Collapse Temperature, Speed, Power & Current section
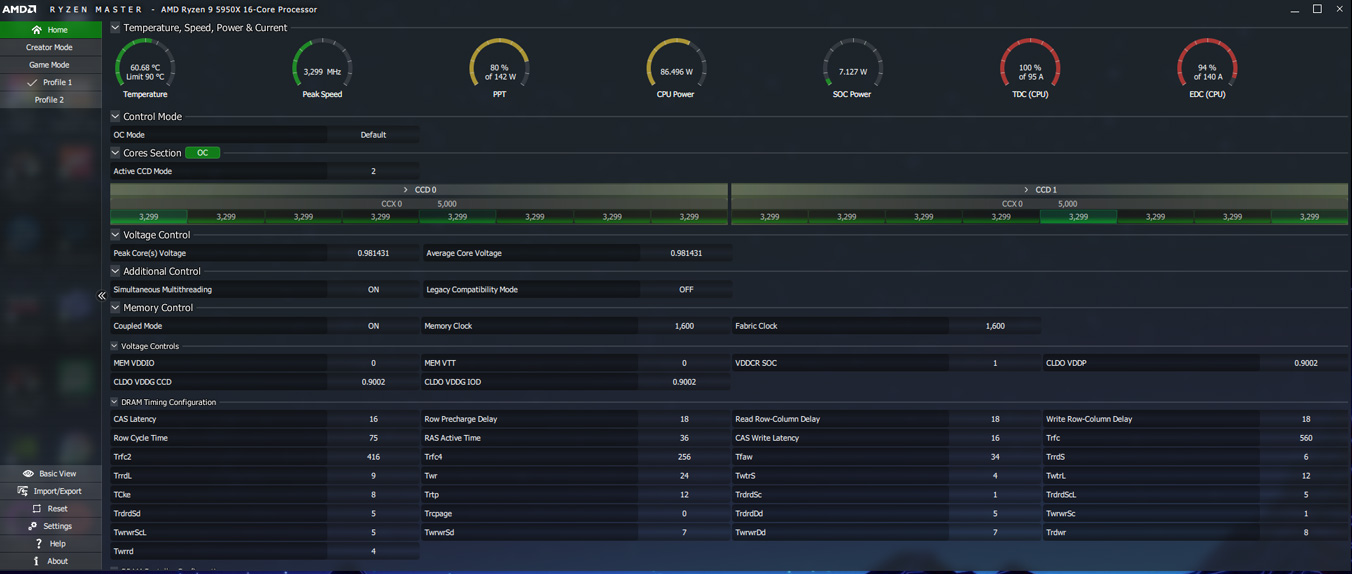Image resolution: width=1352 pixels, height=574 pixels. pos(115,28)
